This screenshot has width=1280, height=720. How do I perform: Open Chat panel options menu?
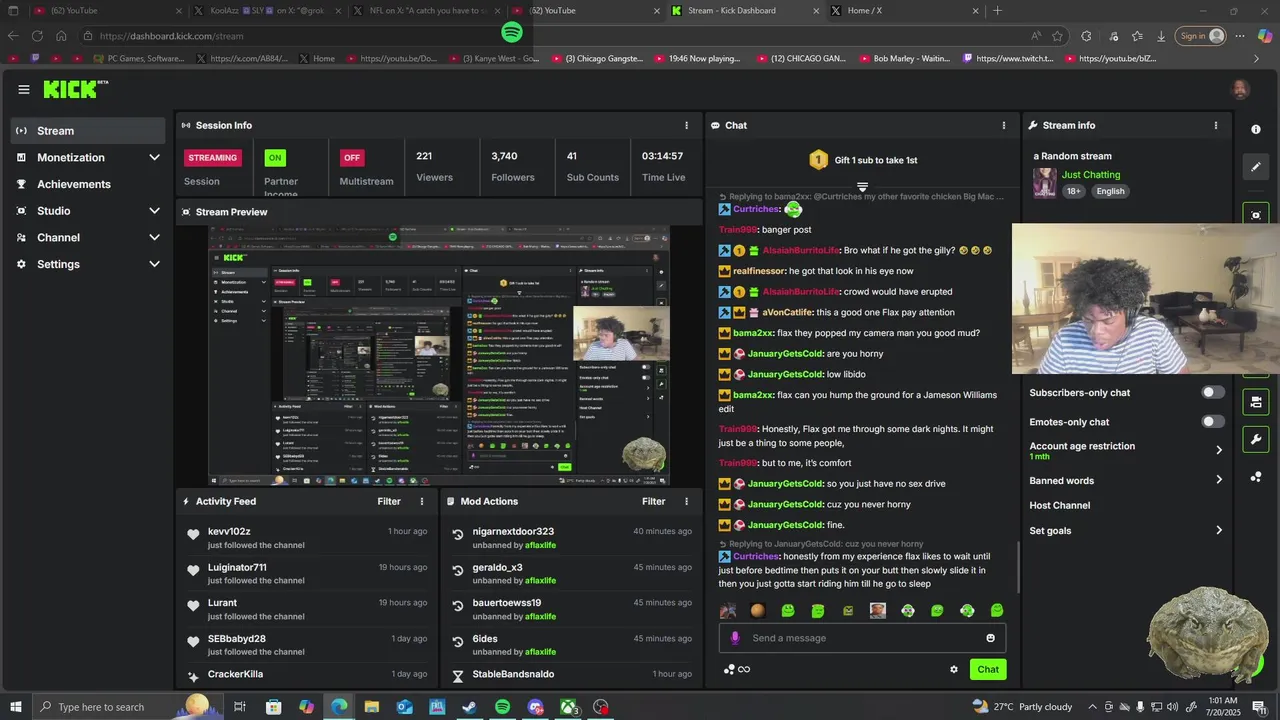[1004, 125]
